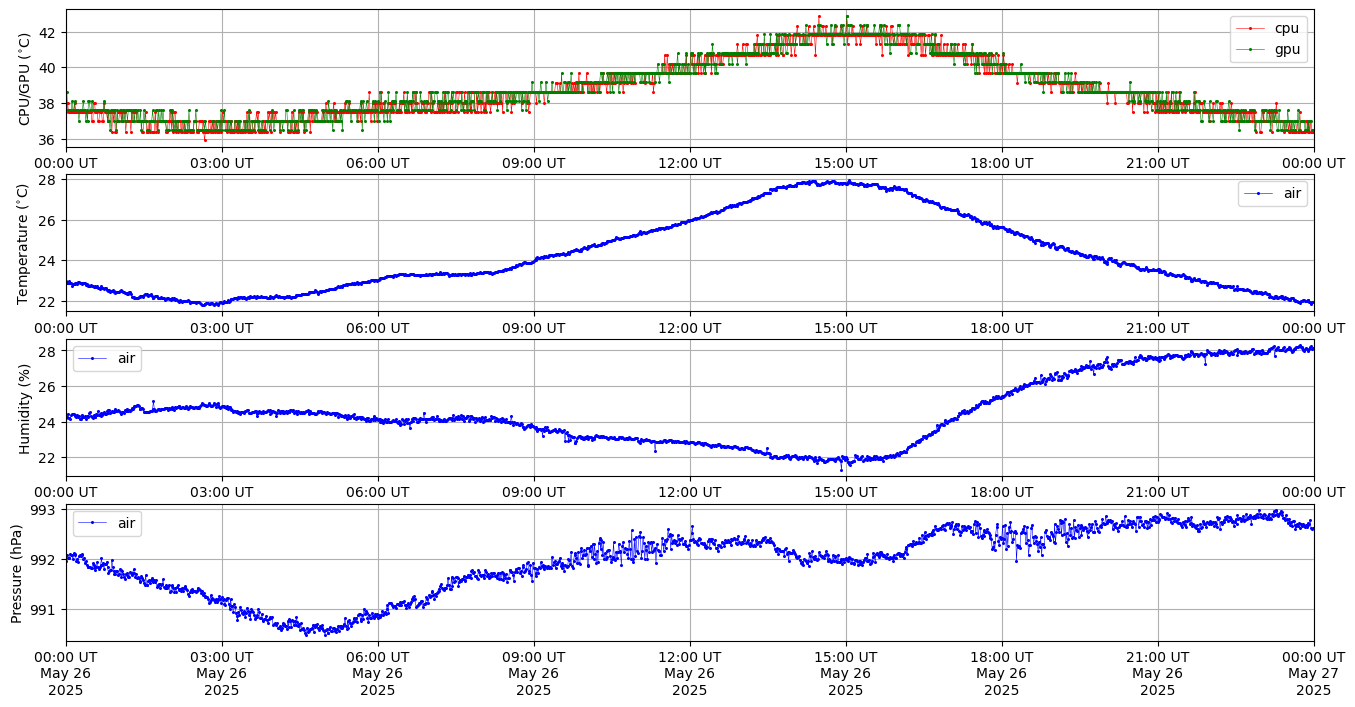The width and height of the screenshot is (1355, 707).
Task: Click '12:00 UT' tick below Humidity plot
Action: point(690,492)
